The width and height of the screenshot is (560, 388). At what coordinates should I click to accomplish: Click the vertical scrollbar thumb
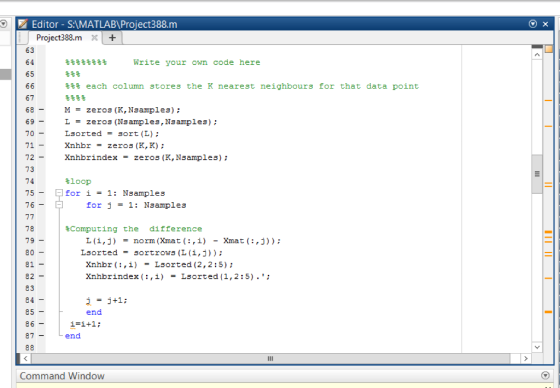[537, 174]
